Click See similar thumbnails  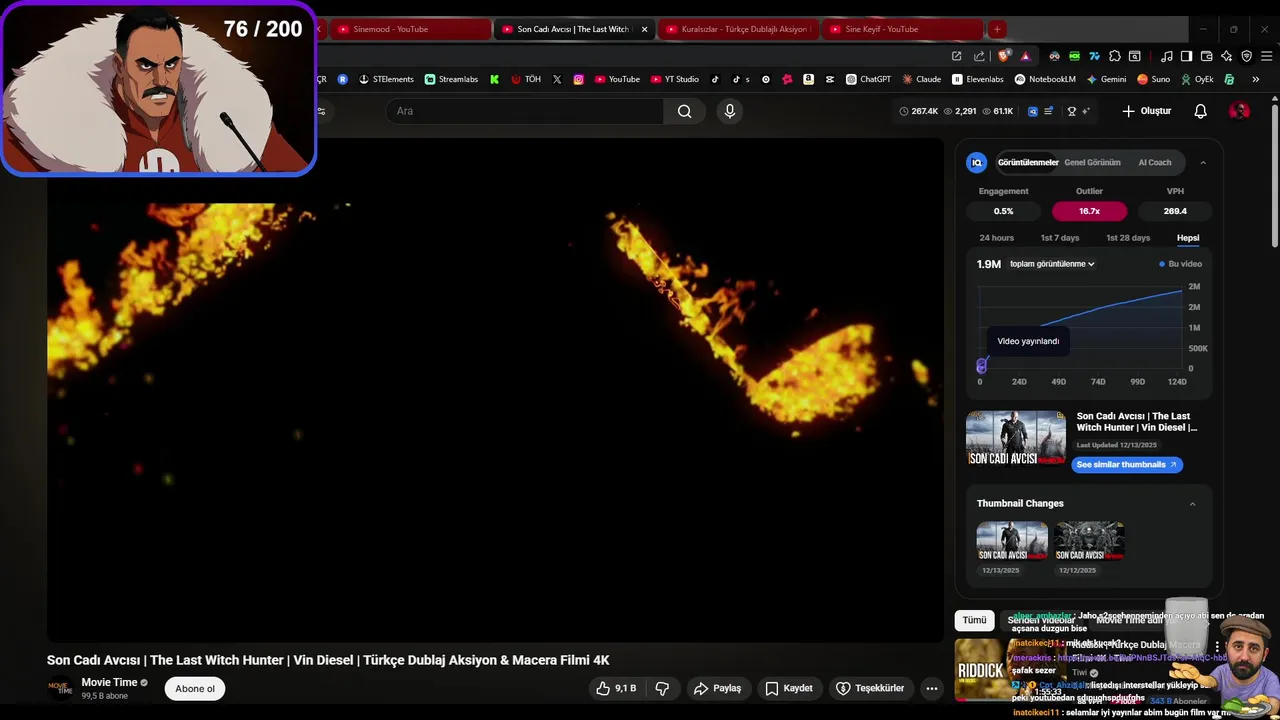(1127, 464)
